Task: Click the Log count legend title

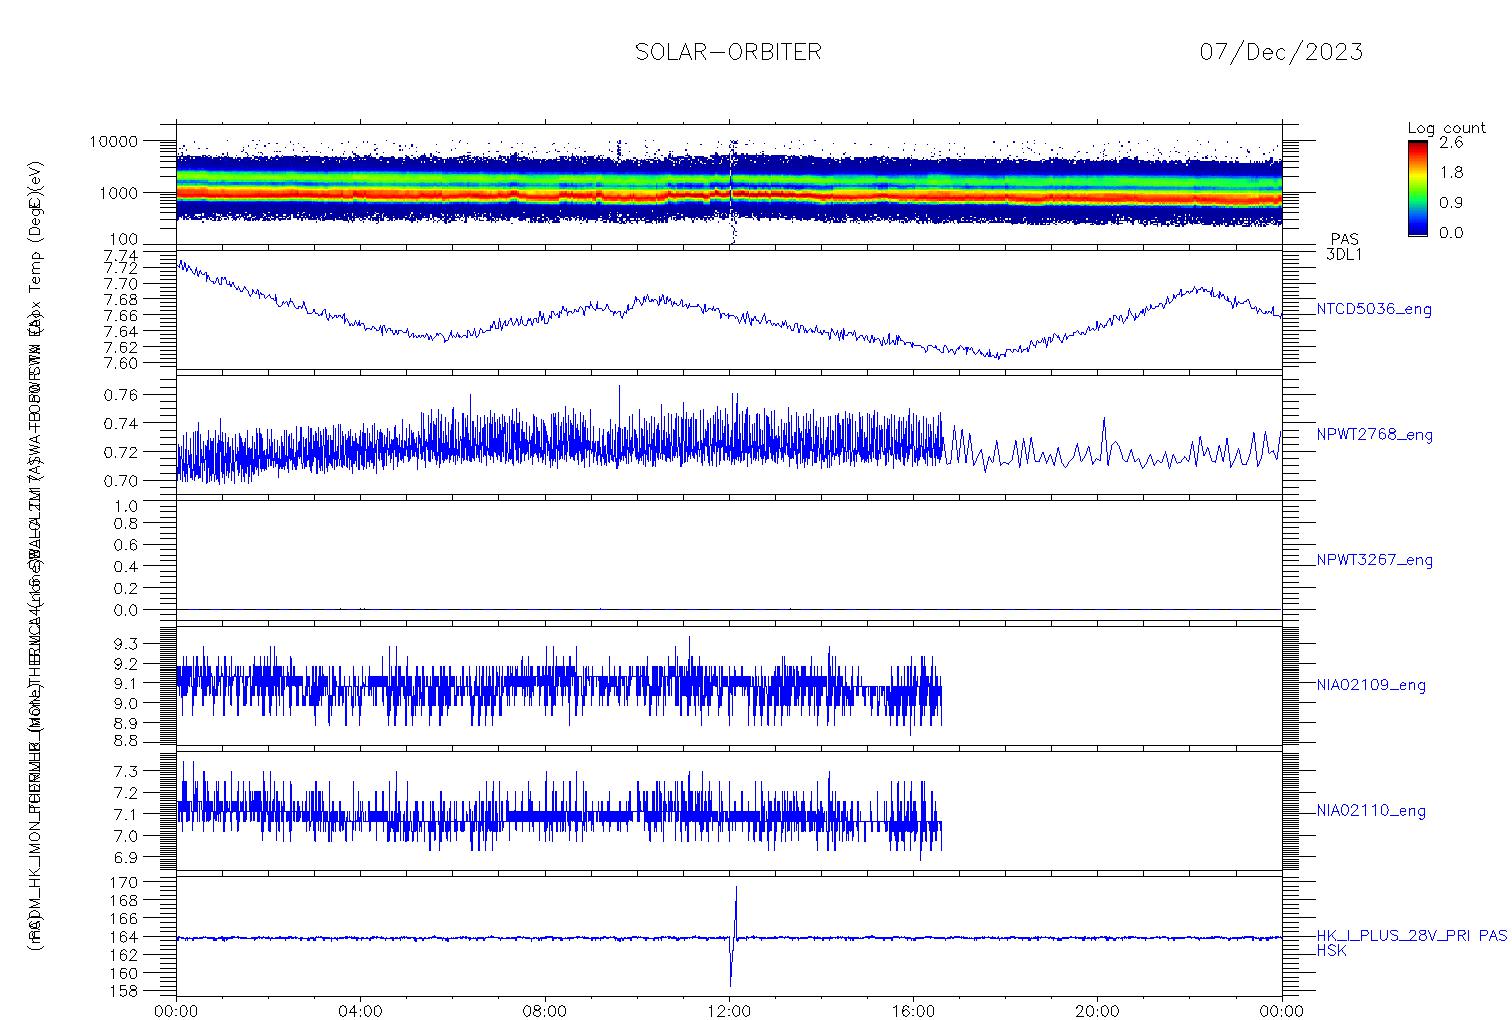Action: pyautogui.click(x=1446, y=128)
